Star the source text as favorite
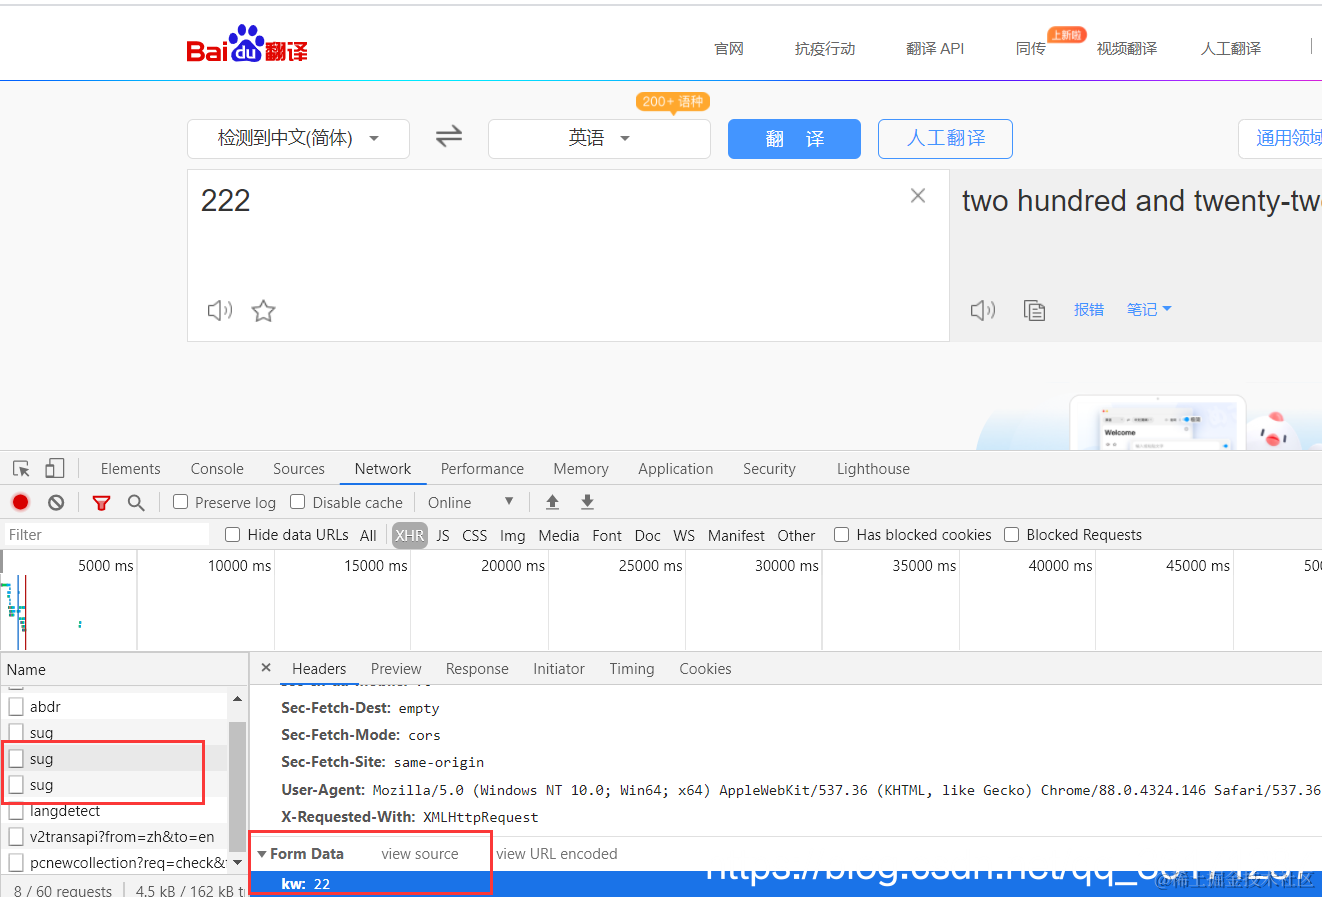 coord(264,310)
